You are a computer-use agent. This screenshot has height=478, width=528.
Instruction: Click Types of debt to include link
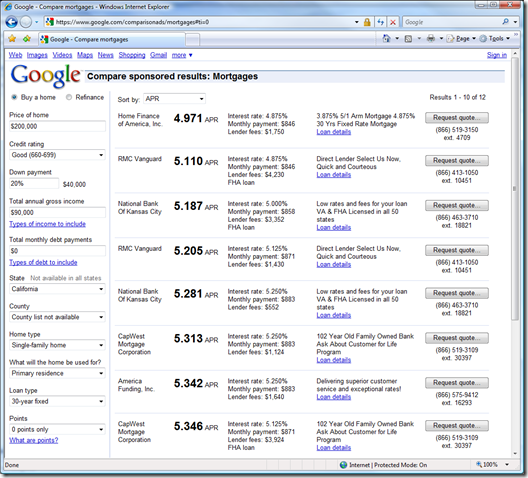(x=43, y=263)
